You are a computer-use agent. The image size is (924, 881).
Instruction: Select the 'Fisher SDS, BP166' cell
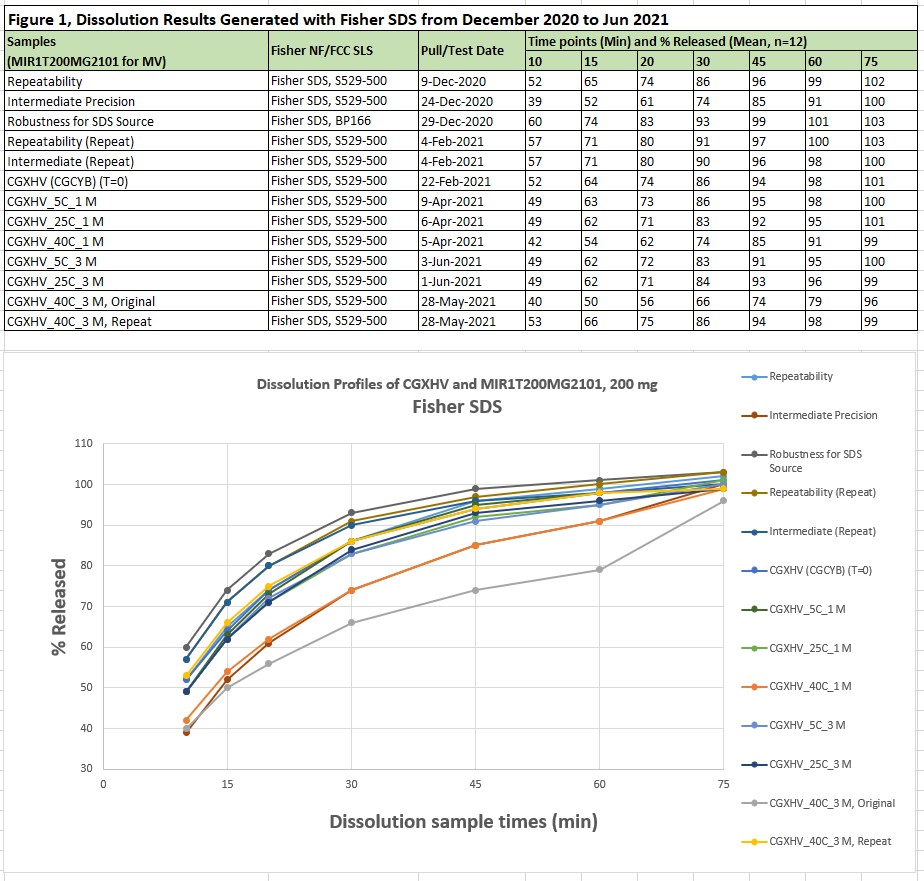point(344,121)
